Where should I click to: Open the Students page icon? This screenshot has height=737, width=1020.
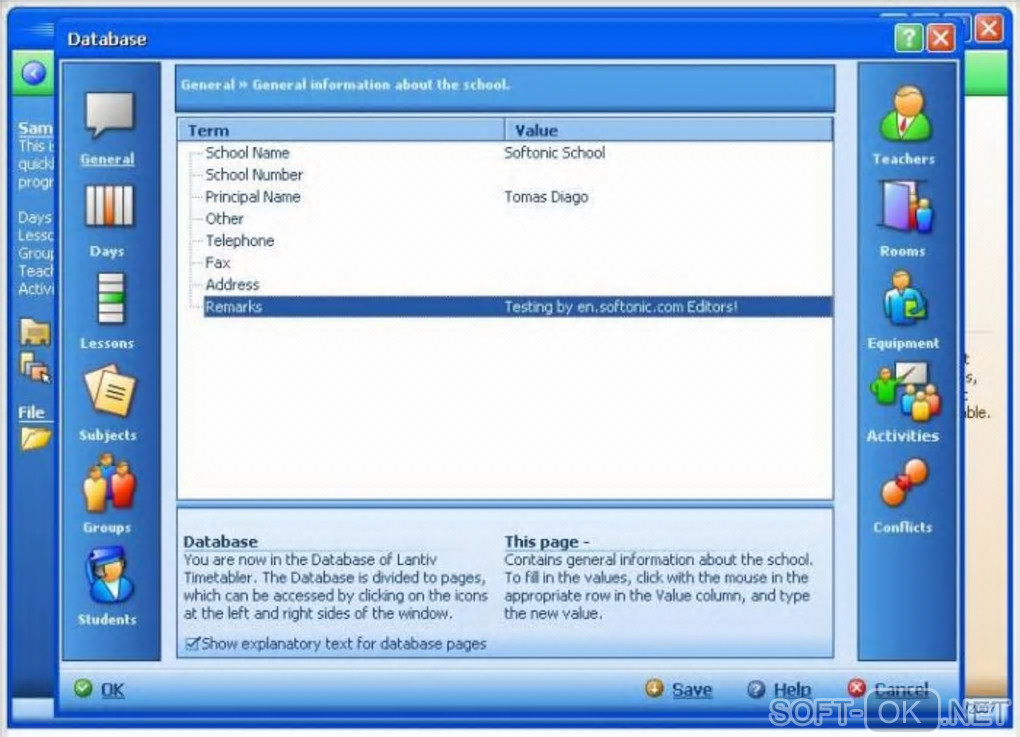109,574
